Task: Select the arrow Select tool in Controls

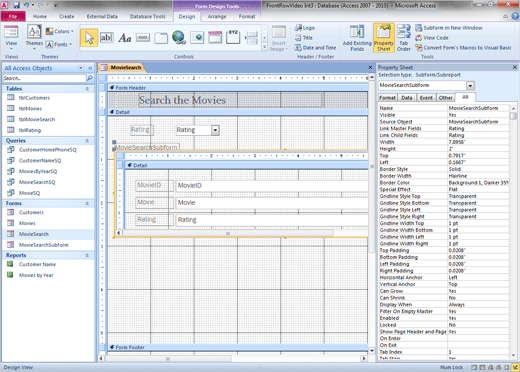Action: [x=89, y=38]
